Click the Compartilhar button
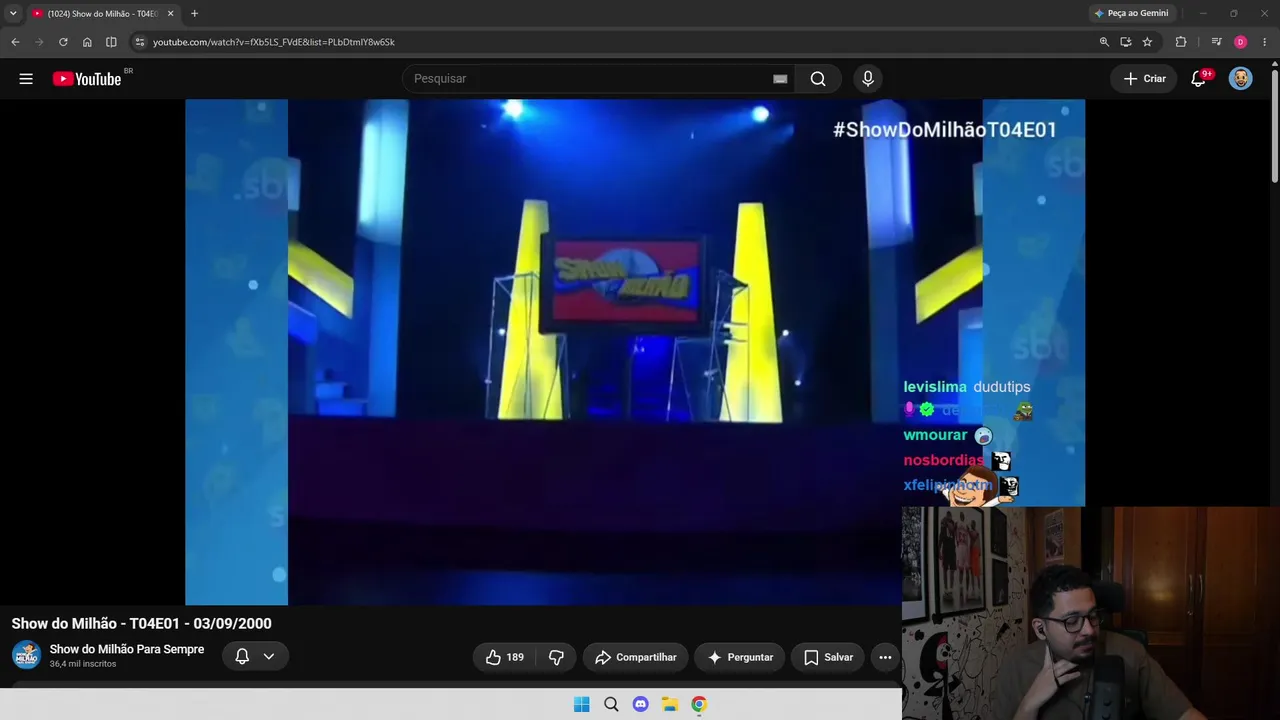This screenshot has height=720, width=1280. (636, 657)
